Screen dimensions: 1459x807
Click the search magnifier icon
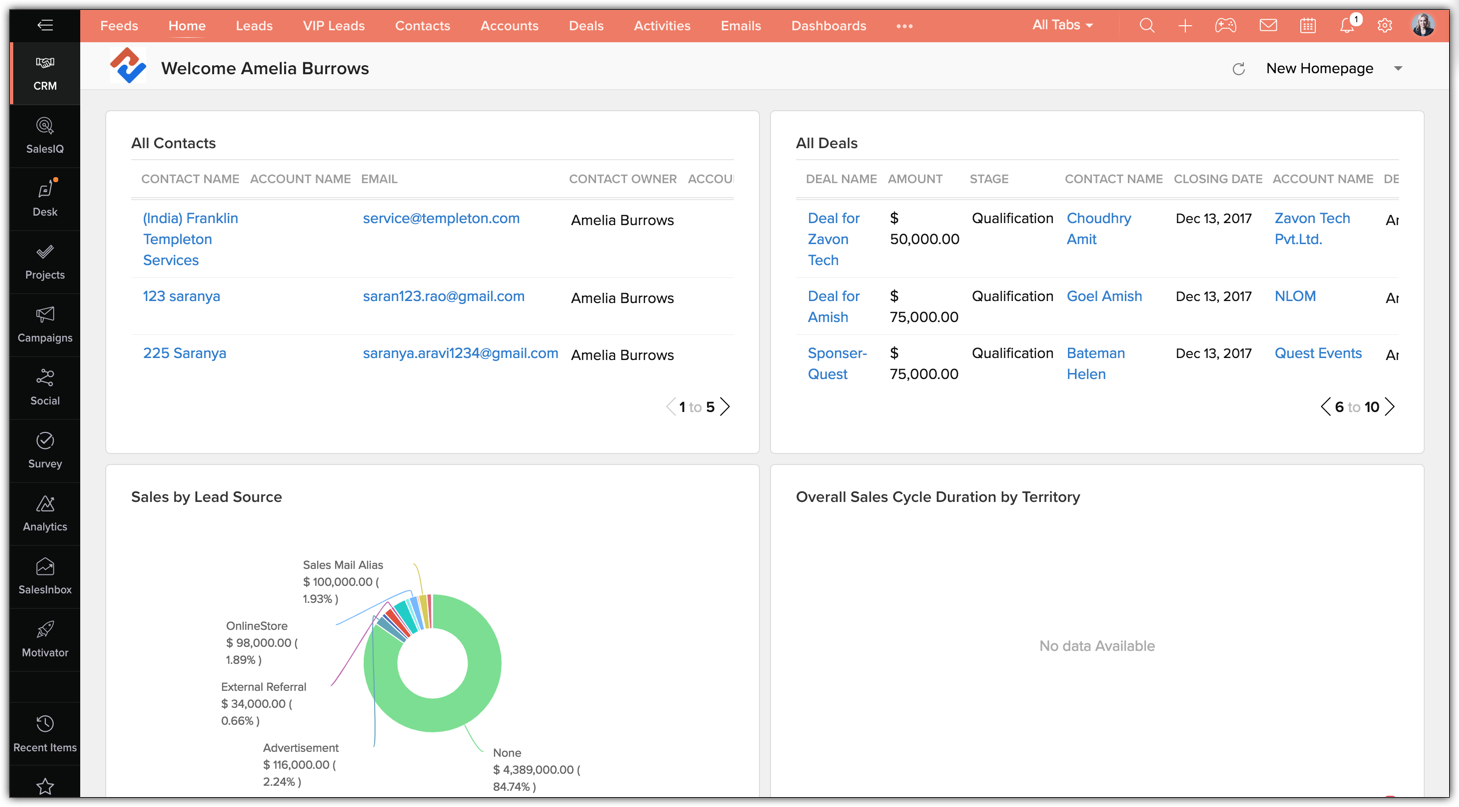click(1147, 26)
